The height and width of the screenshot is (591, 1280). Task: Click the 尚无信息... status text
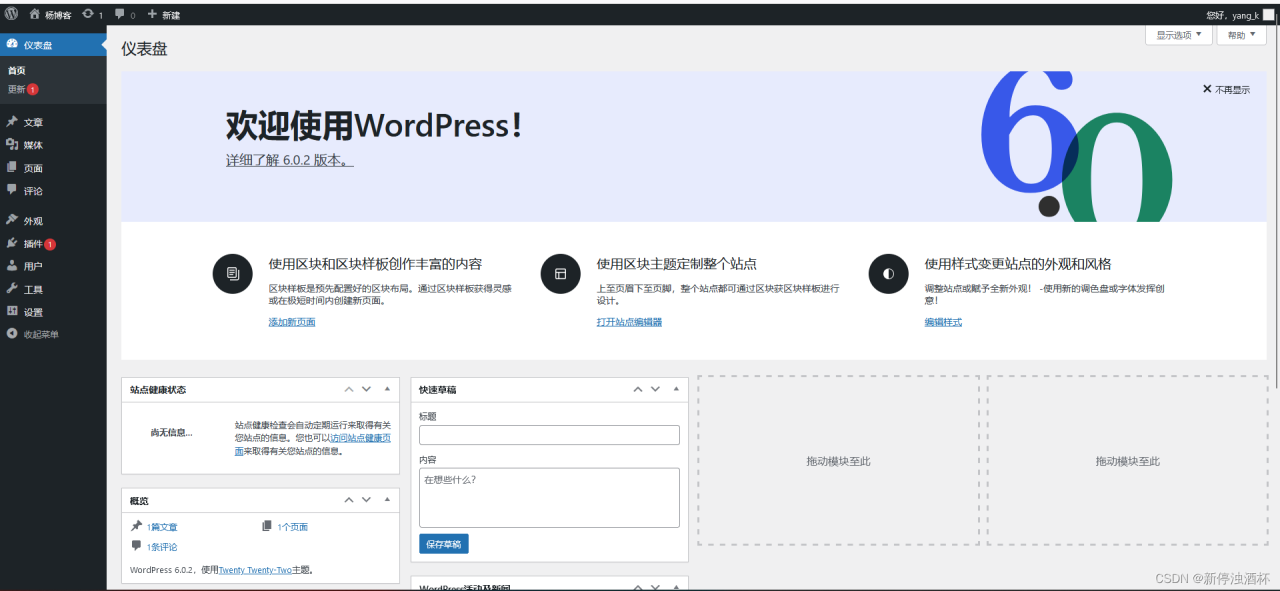click(171, 432)
